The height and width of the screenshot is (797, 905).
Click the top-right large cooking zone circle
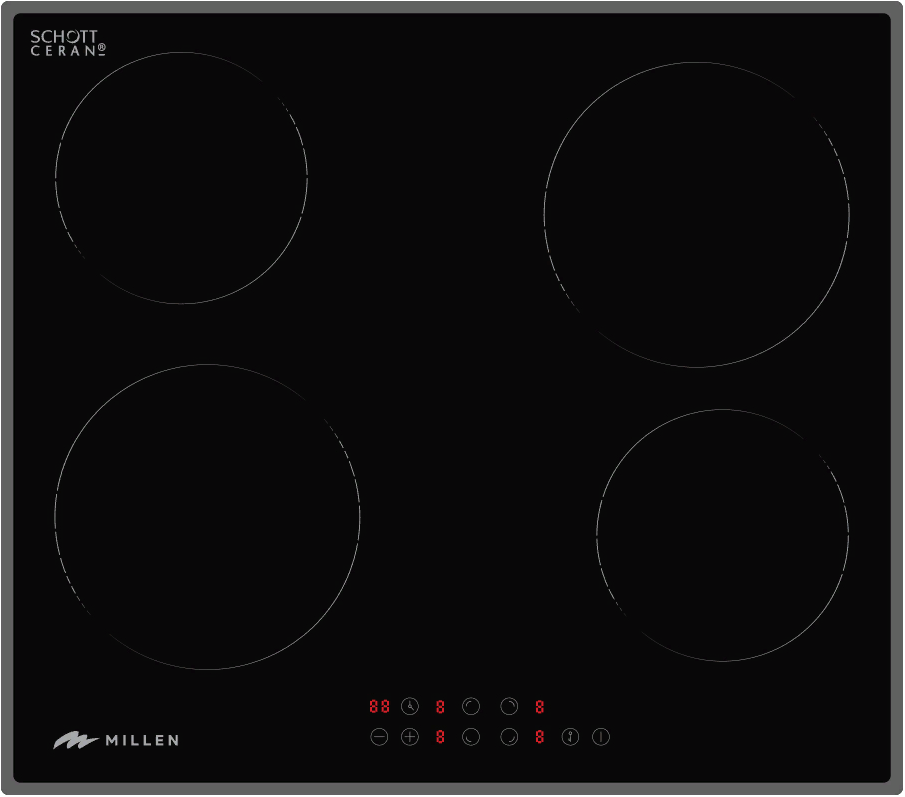pyautogui.click(x=697, y=214)
